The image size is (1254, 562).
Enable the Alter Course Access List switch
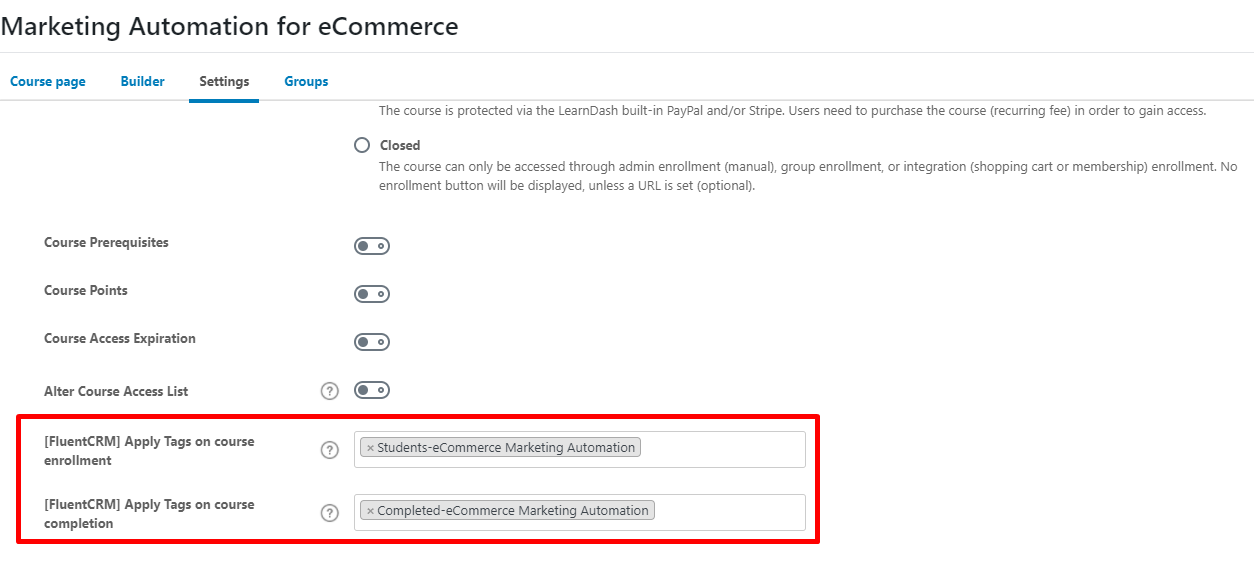click(x=371, y=390)
